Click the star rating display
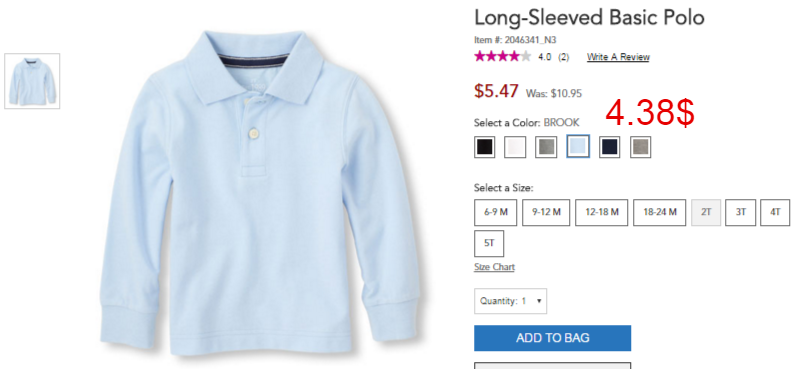The width and height of the screenshot is (795, 369). point(502,56)
